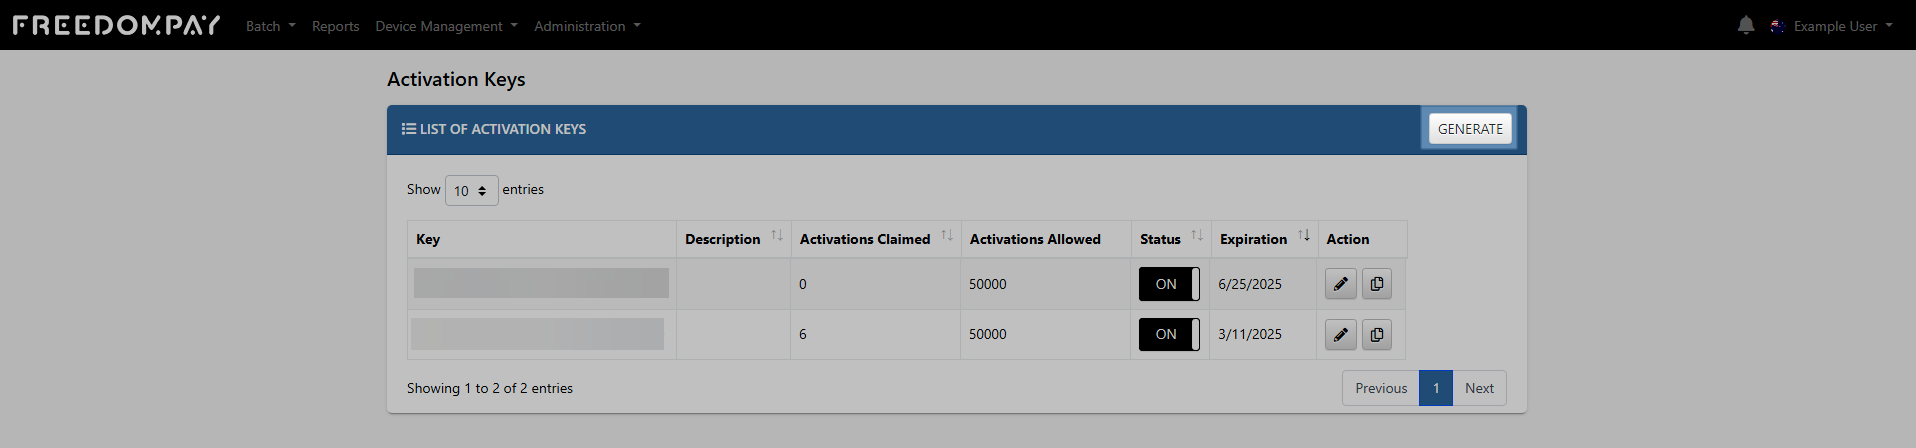Go to Next page of entries
Screen dimensions: 1916x448
[x=1479, y=388]
